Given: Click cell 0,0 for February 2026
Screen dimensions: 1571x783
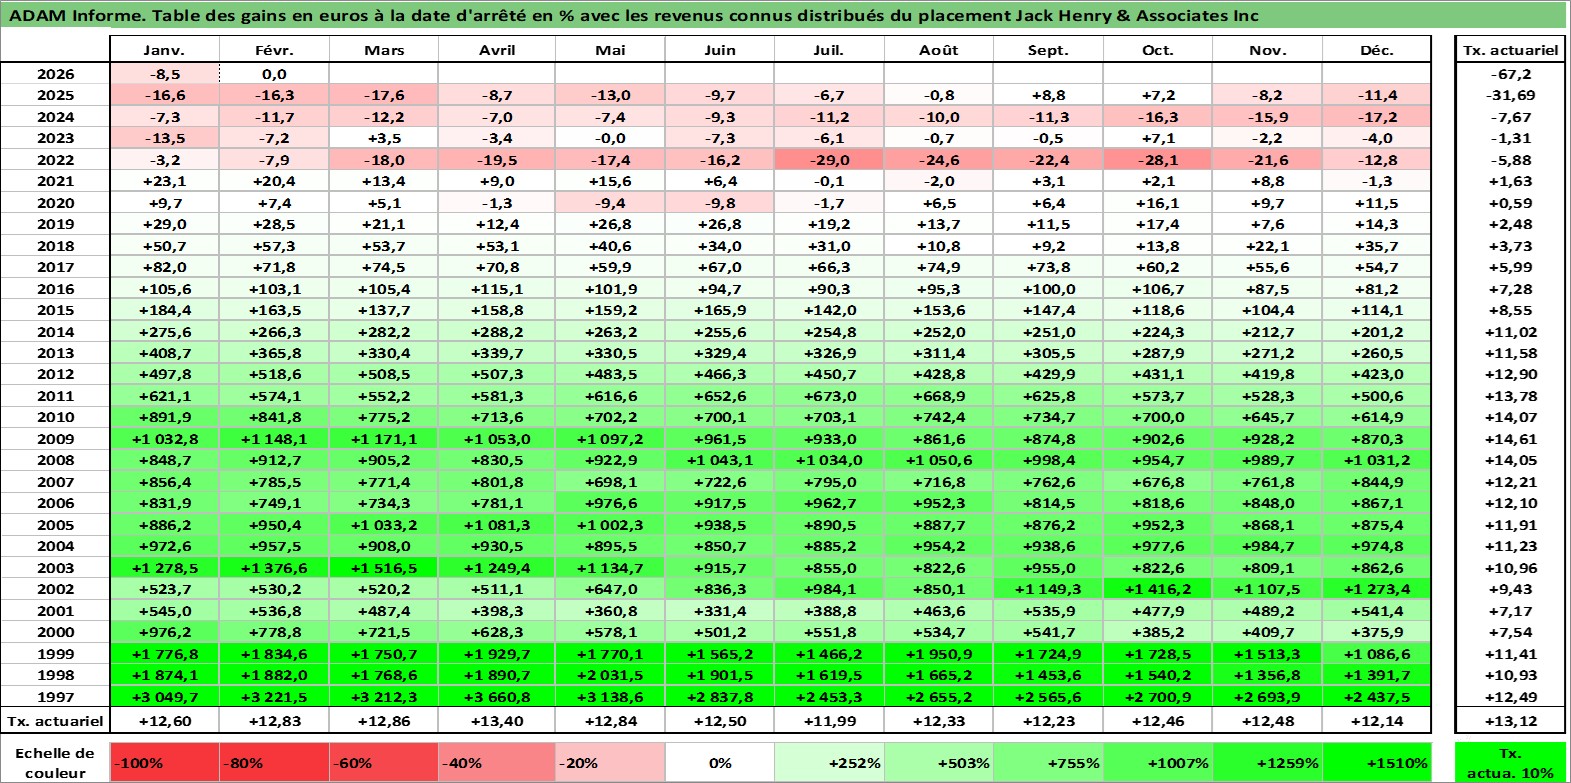Looking at the screenshot, I should pos(274,74).
